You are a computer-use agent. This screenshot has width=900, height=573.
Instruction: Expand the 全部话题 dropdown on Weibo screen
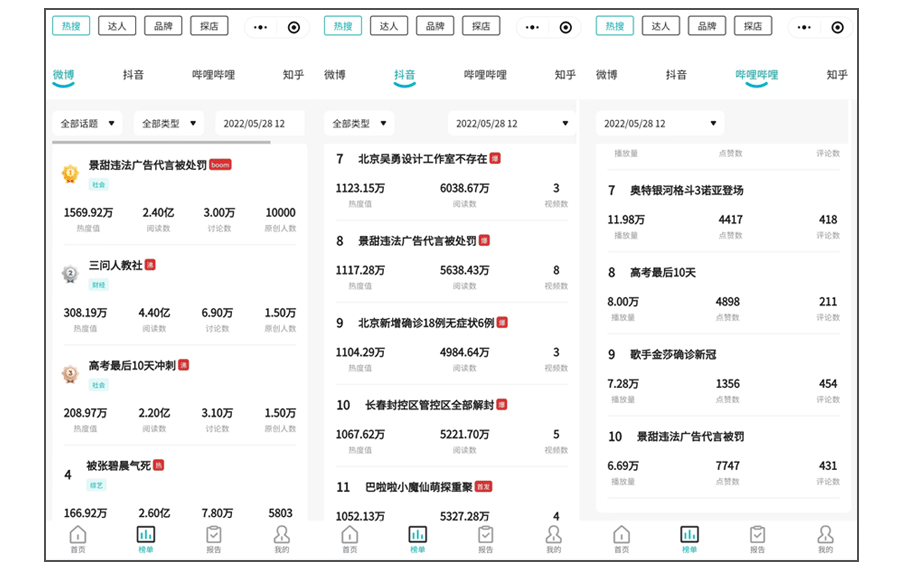[87, 123]
